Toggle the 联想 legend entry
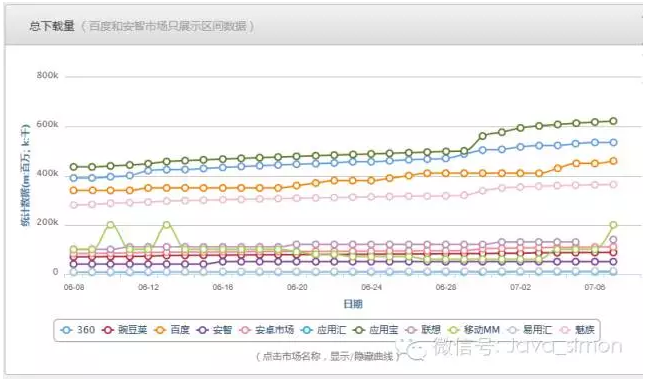The width and height of the screenshot is (649, 381). pyautogui.click(x=423, y=330)
